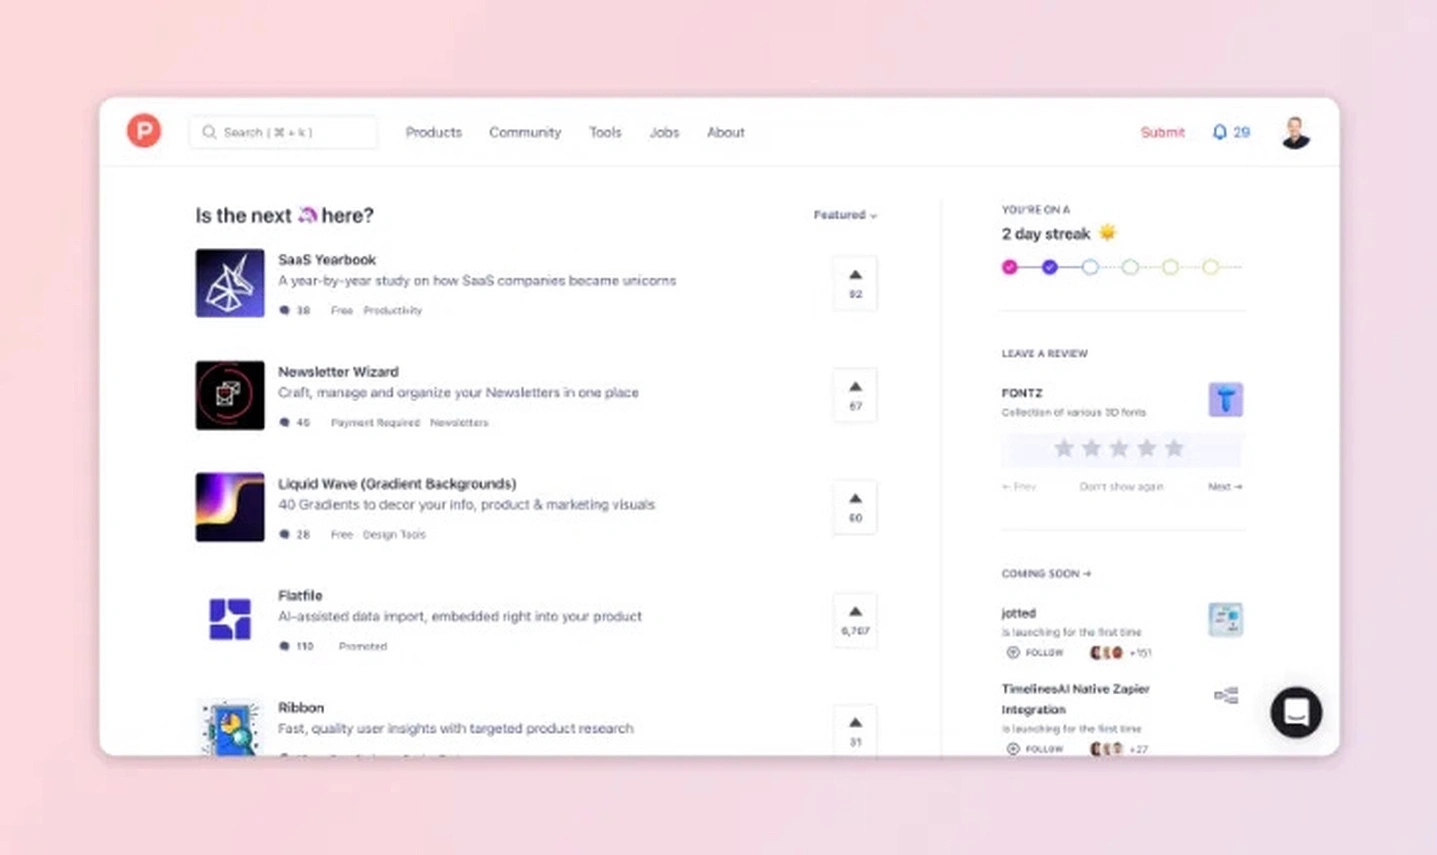Click the fourth streak day marker
This screenshot has height=855, width=1437.
(x=1130, y=267)
